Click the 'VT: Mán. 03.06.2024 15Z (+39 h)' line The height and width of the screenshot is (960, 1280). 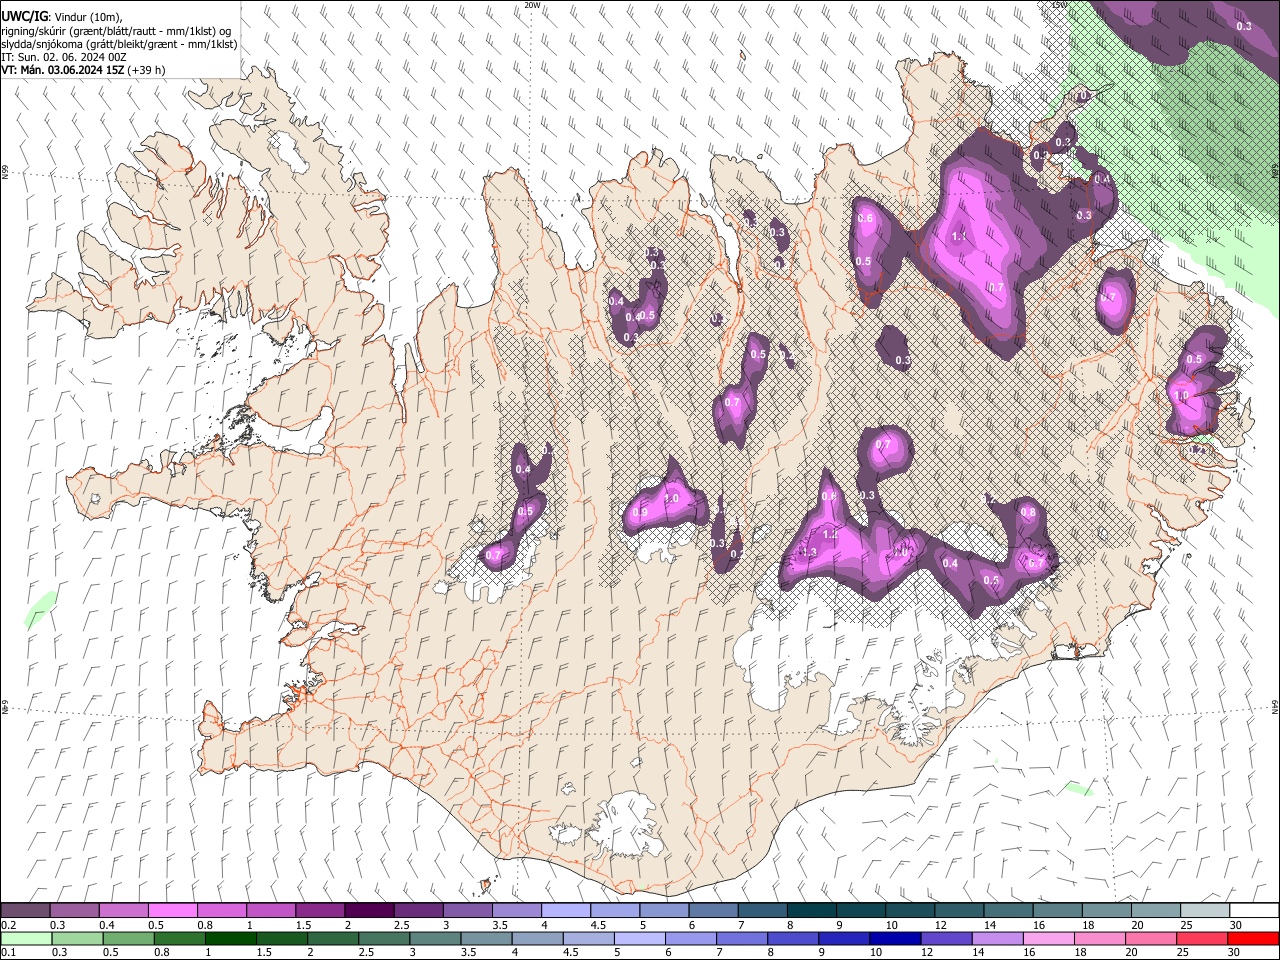coord(83,70)
